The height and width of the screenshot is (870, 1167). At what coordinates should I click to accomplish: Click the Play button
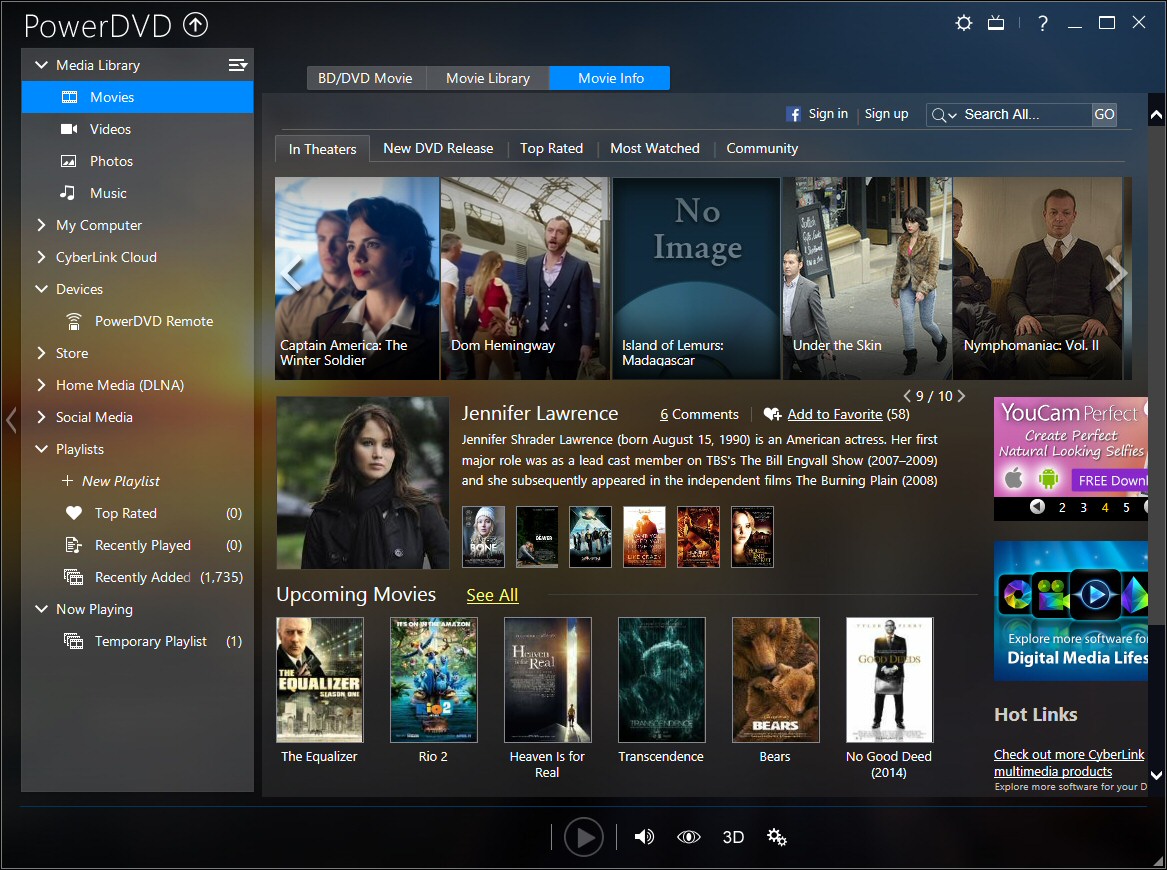pyautogui.click(x=584, y=837)
